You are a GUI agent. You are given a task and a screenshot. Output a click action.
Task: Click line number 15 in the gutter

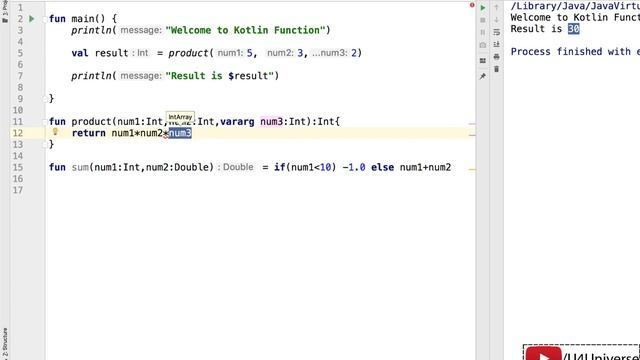(x=18, y=167)
